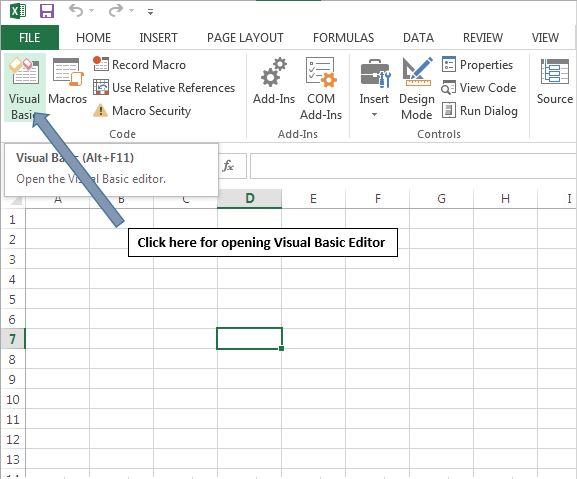The width and height of the screenshot is (577, 479).
Task: Start Record Macro
Action: [139, 65]
